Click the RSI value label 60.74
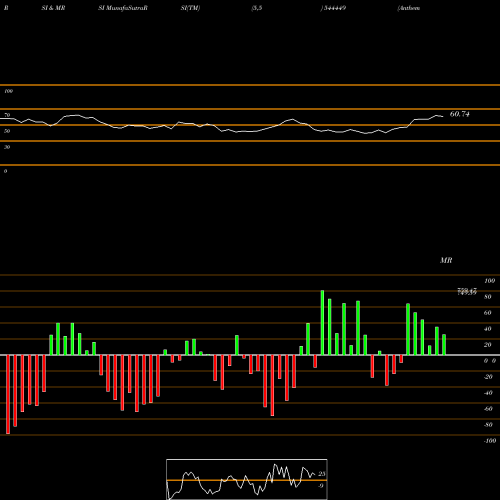Image resolution: width=500 pixels, height=500 pixels. [x=460, y=114]
